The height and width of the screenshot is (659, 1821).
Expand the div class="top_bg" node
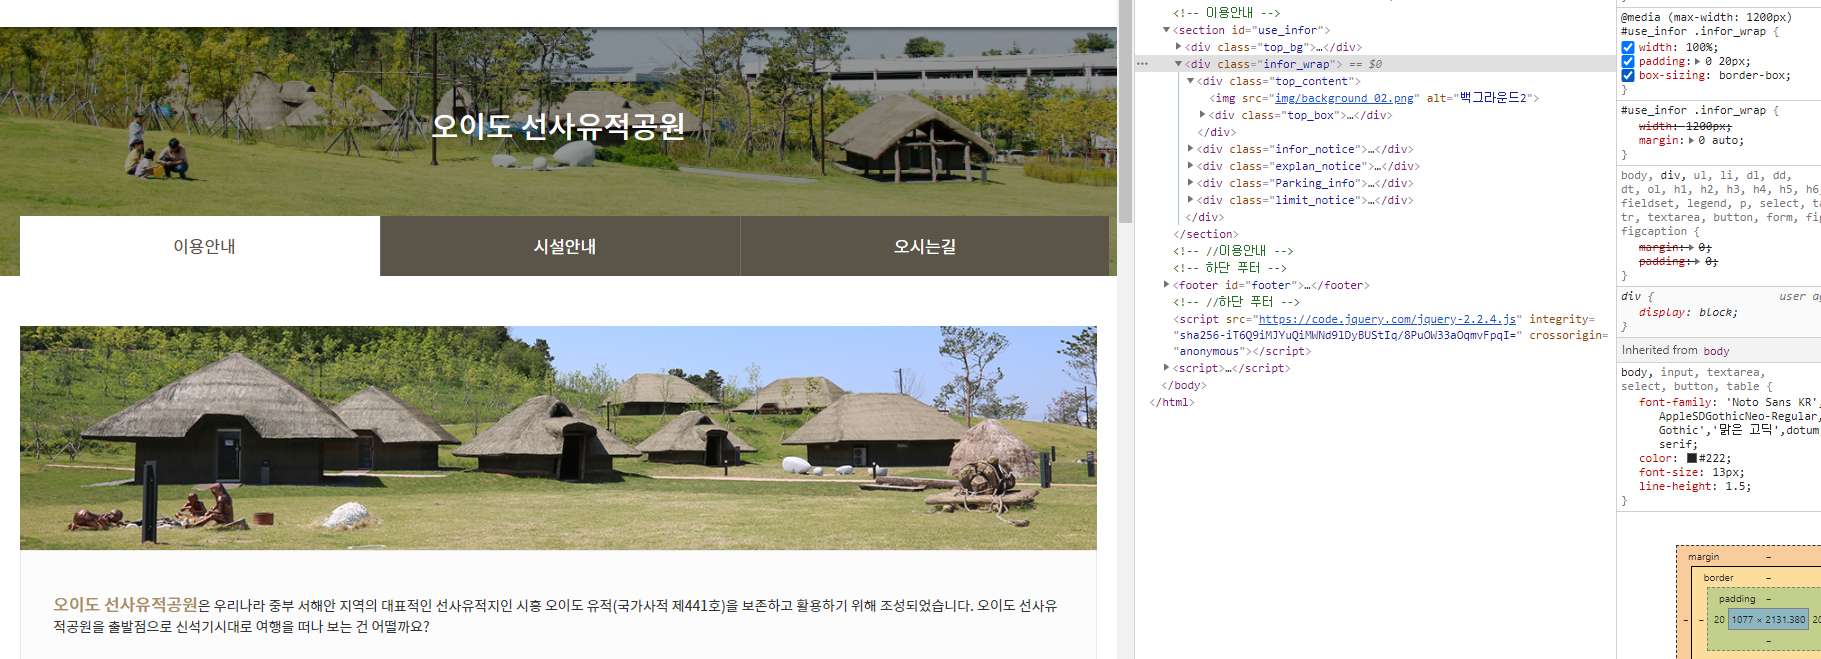(x=1178, y=47)
